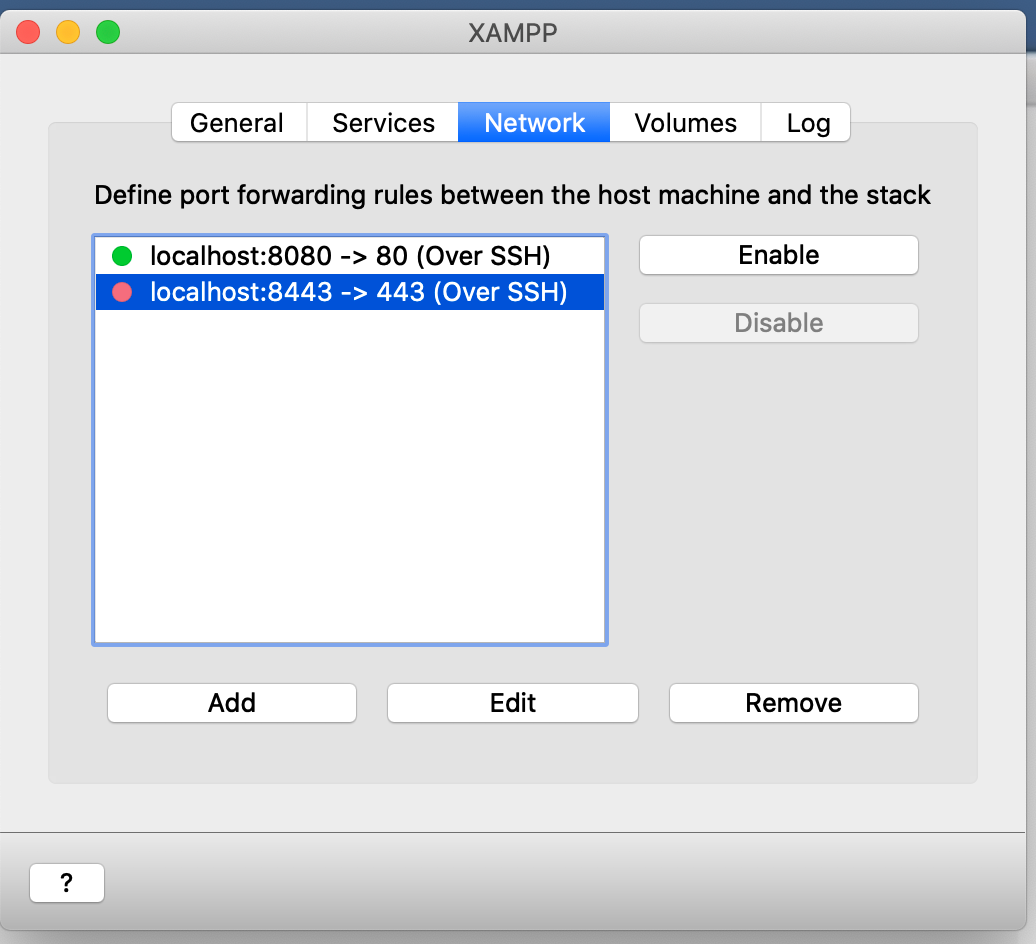Click the port forwarding description text
1036x944 pixels.
[512, 196]
